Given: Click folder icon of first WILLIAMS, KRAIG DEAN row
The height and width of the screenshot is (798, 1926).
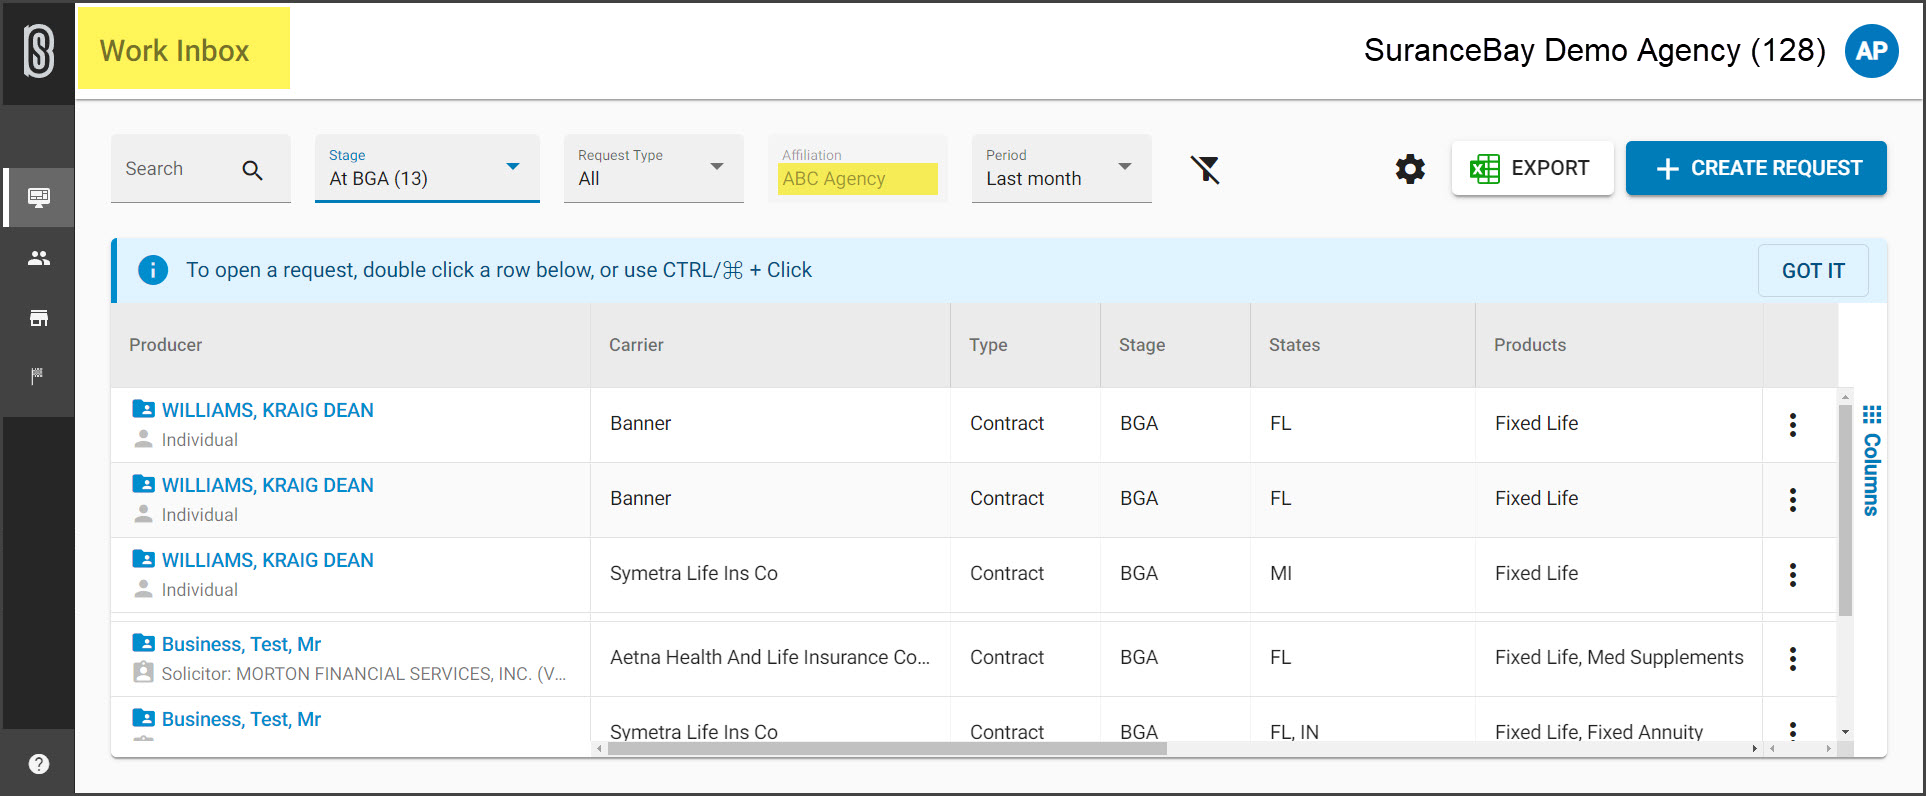Looking at the screenshot, I should pyautogui.click(x=144, y=409).
